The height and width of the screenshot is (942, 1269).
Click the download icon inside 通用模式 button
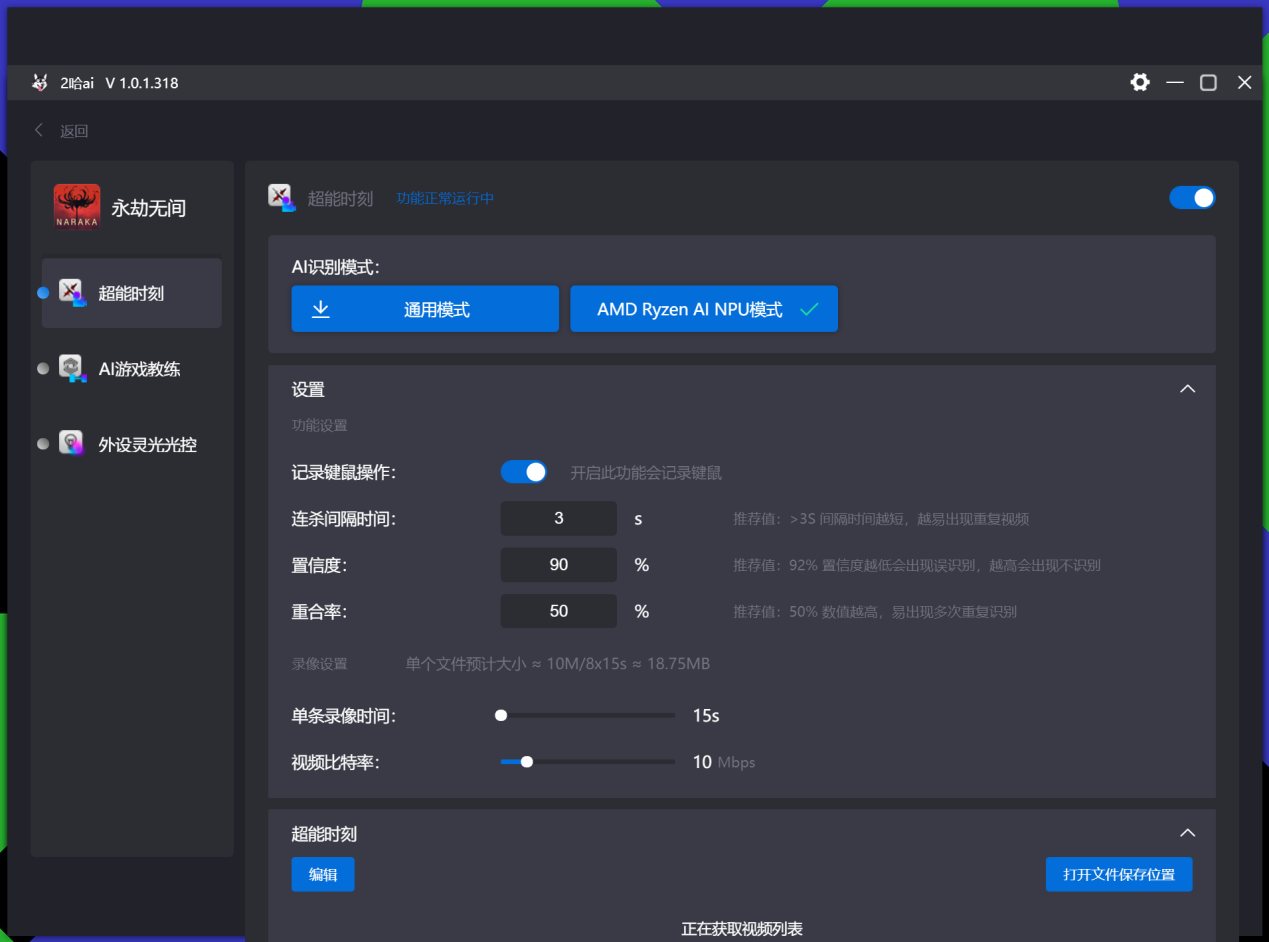pyautogui.click(x=320, y=309)
